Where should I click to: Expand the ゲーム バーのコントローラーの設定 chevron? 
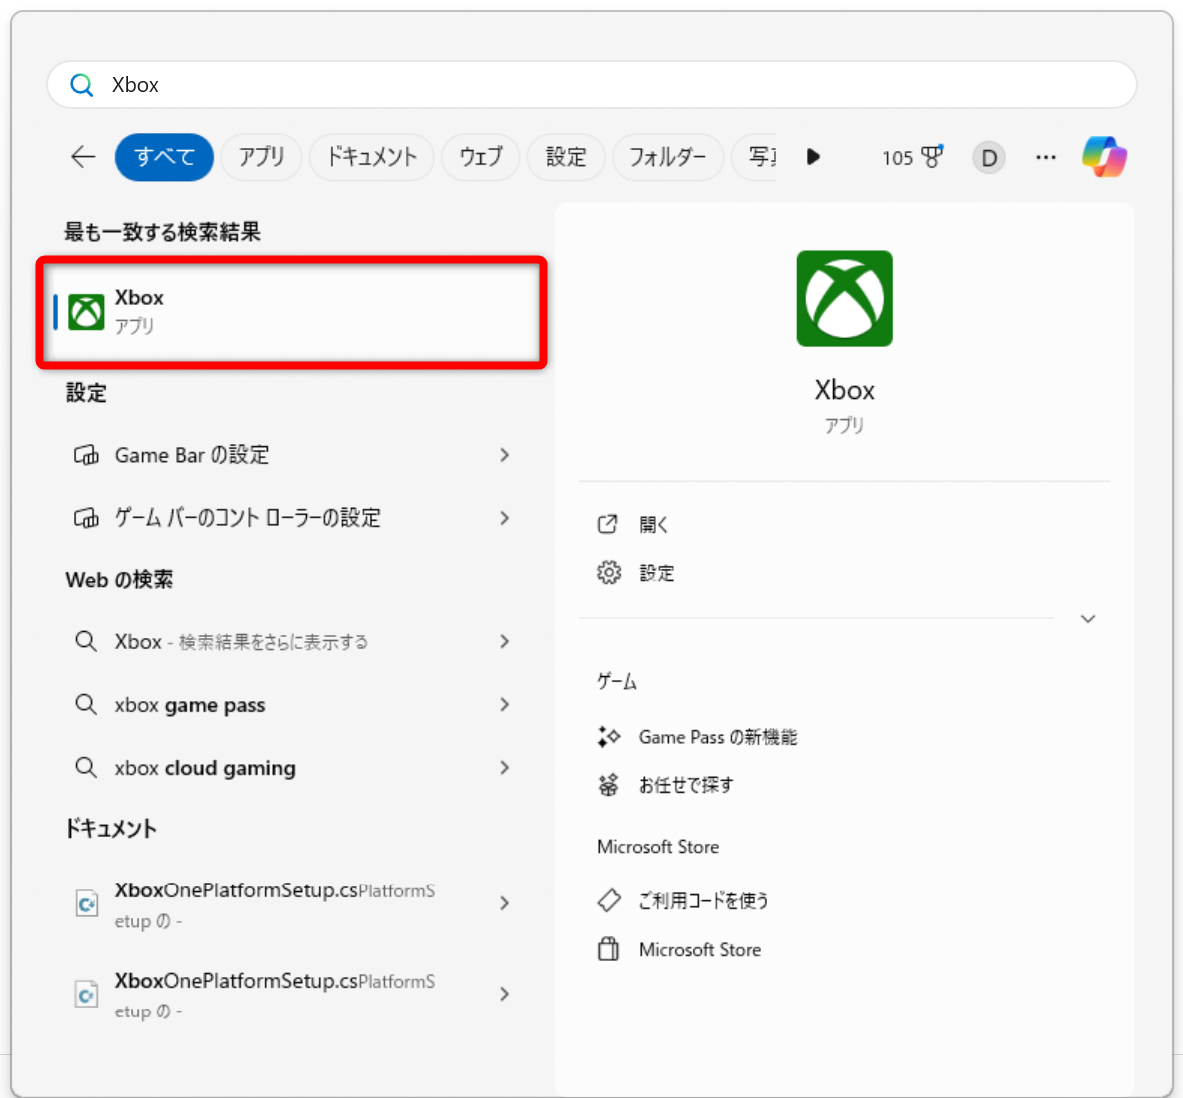pyautogui.click(x=505, y=518)
